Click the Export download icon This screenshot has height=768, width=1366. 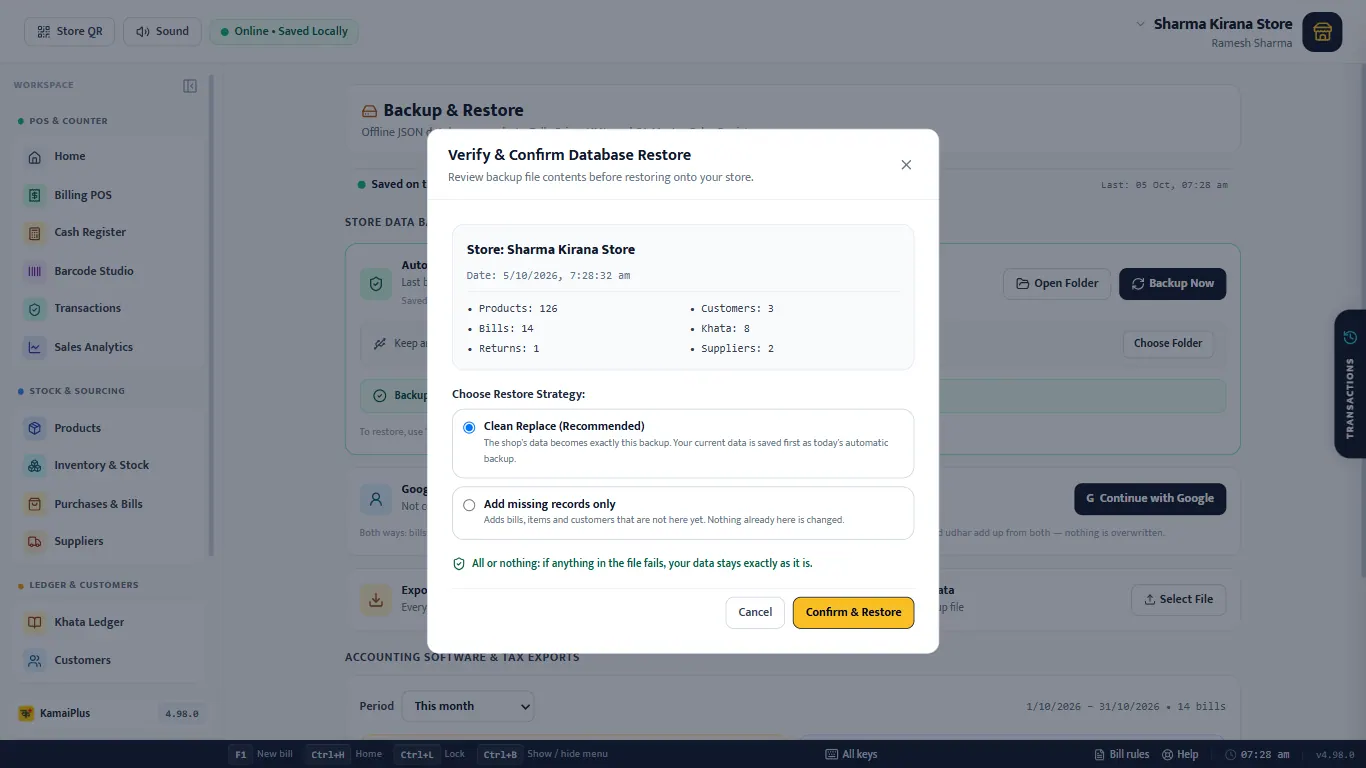(376, 600)
